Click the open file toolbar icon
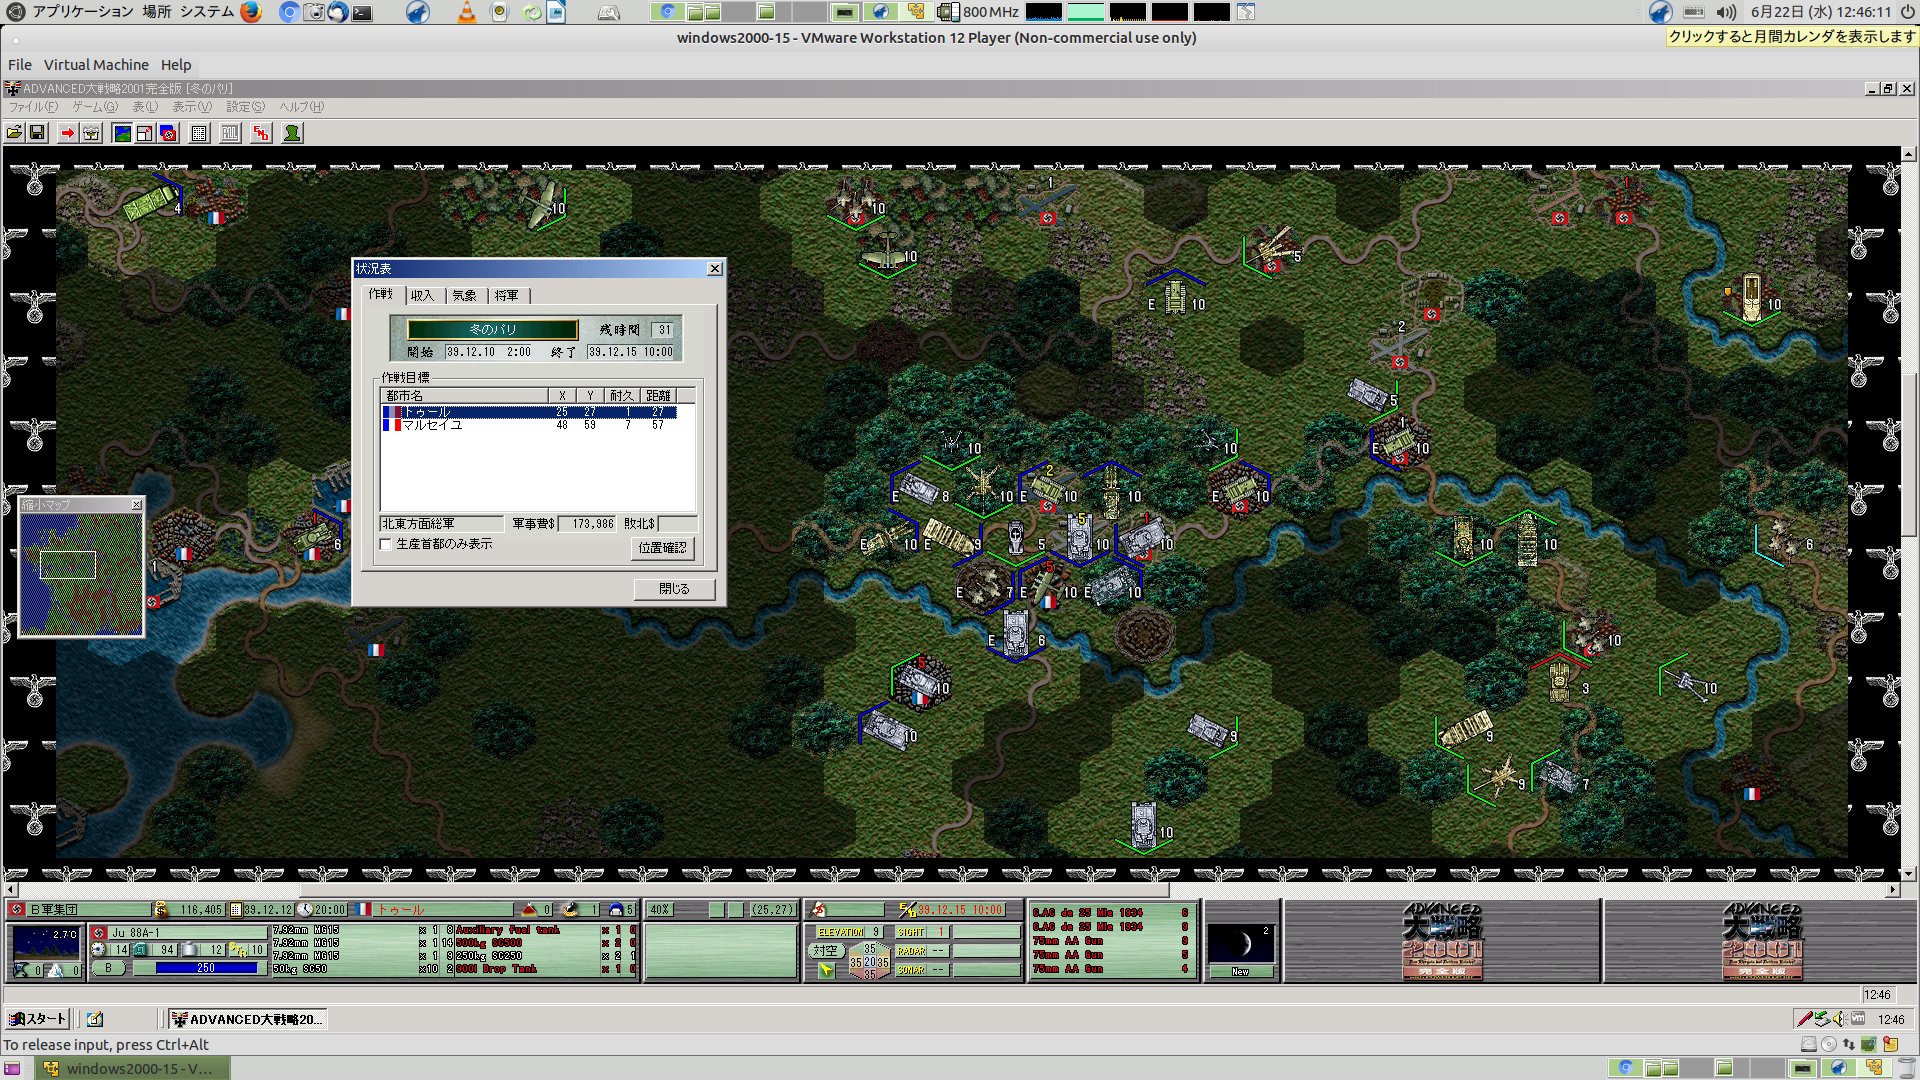The height and width of the screenshot is (1080, 1920). [14, 133]
